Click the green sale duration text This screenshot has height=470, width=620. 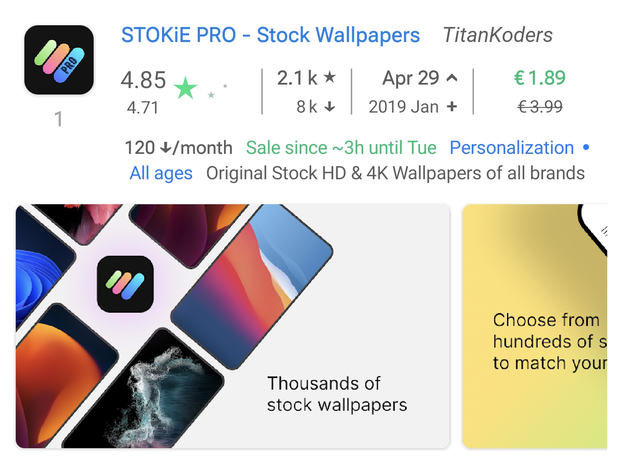point(341,148)
